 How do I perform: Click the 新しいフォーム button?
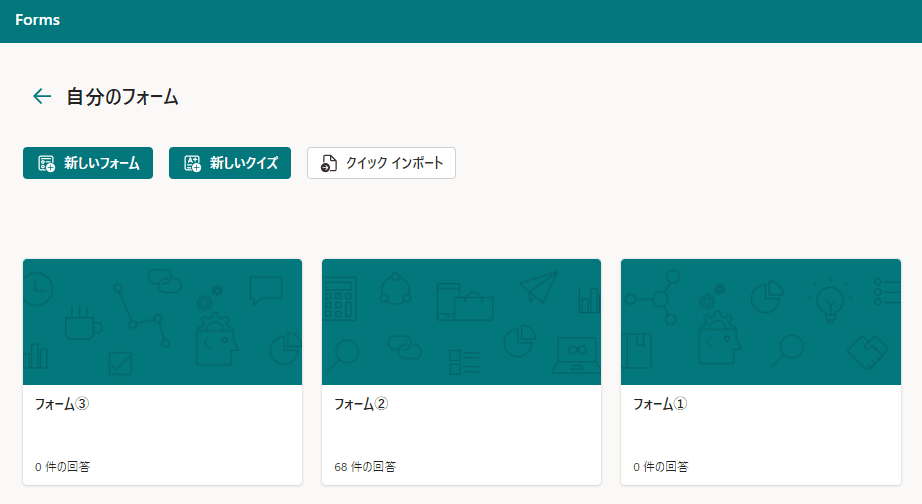click(88, 163)
